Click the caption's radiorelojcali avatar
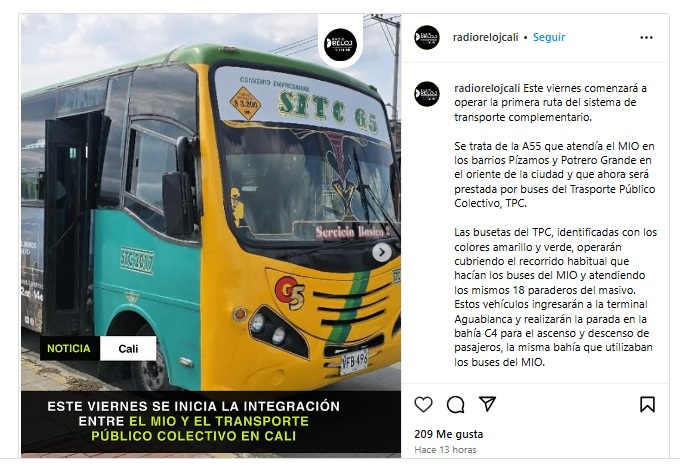 click(x=427, y=94)
